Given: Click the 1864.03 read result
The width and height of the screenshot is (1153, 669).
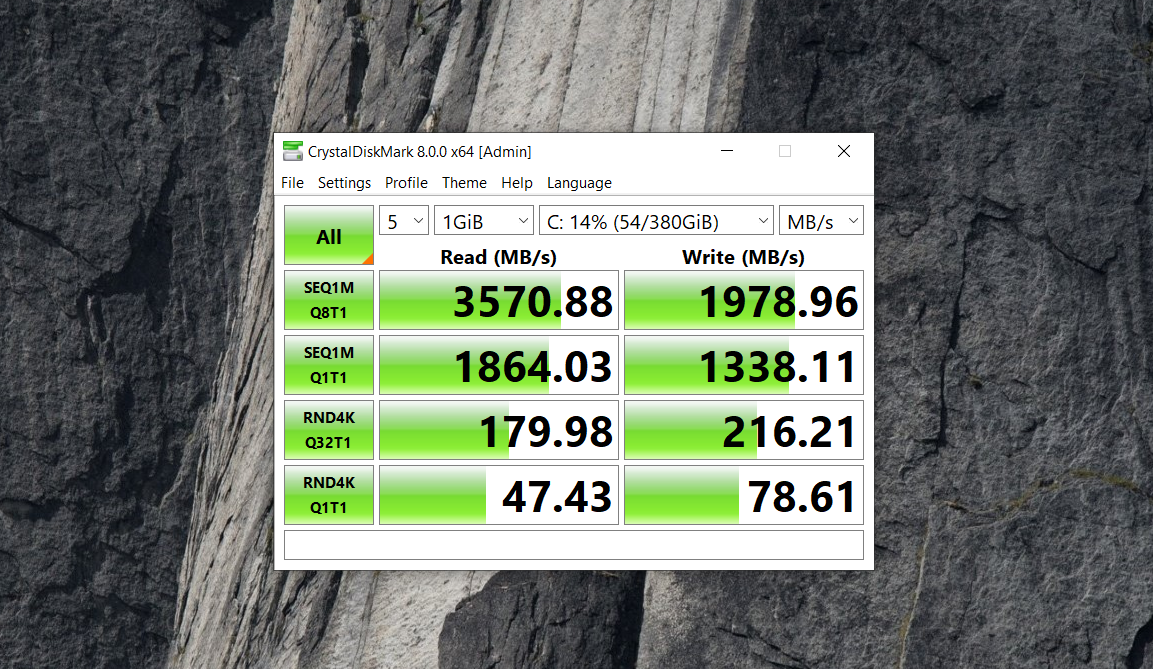Looking at the screenshot, I should 499,365.
